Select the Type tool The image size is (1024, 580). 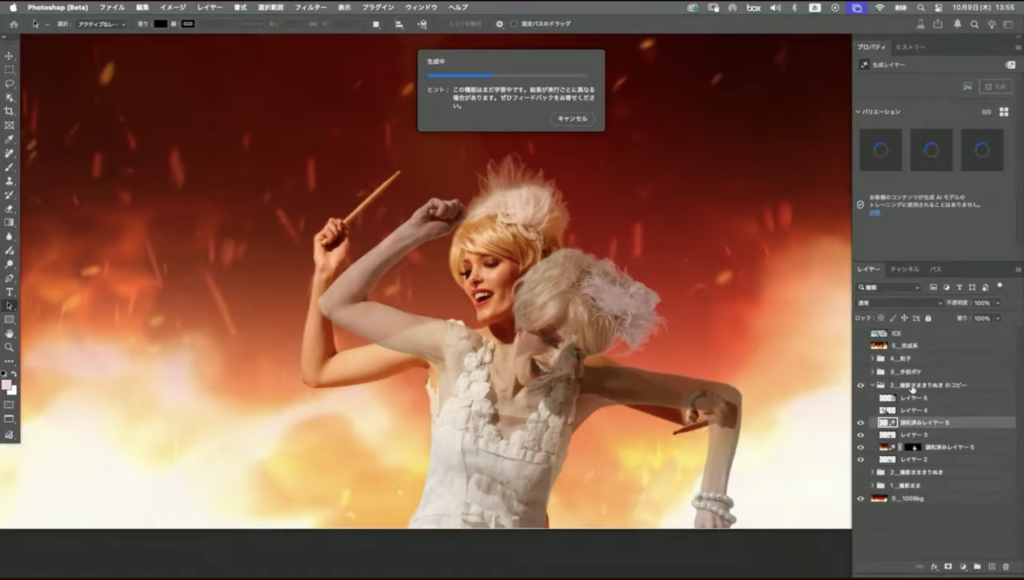point(9,292)
